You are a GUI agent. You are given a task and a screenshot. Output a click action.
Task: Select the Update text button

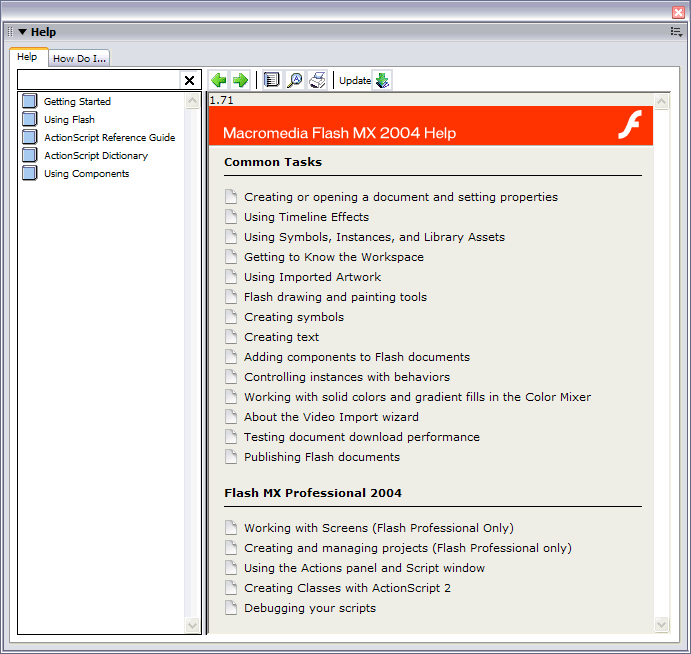pyautogui.click(x=355, y=81)
